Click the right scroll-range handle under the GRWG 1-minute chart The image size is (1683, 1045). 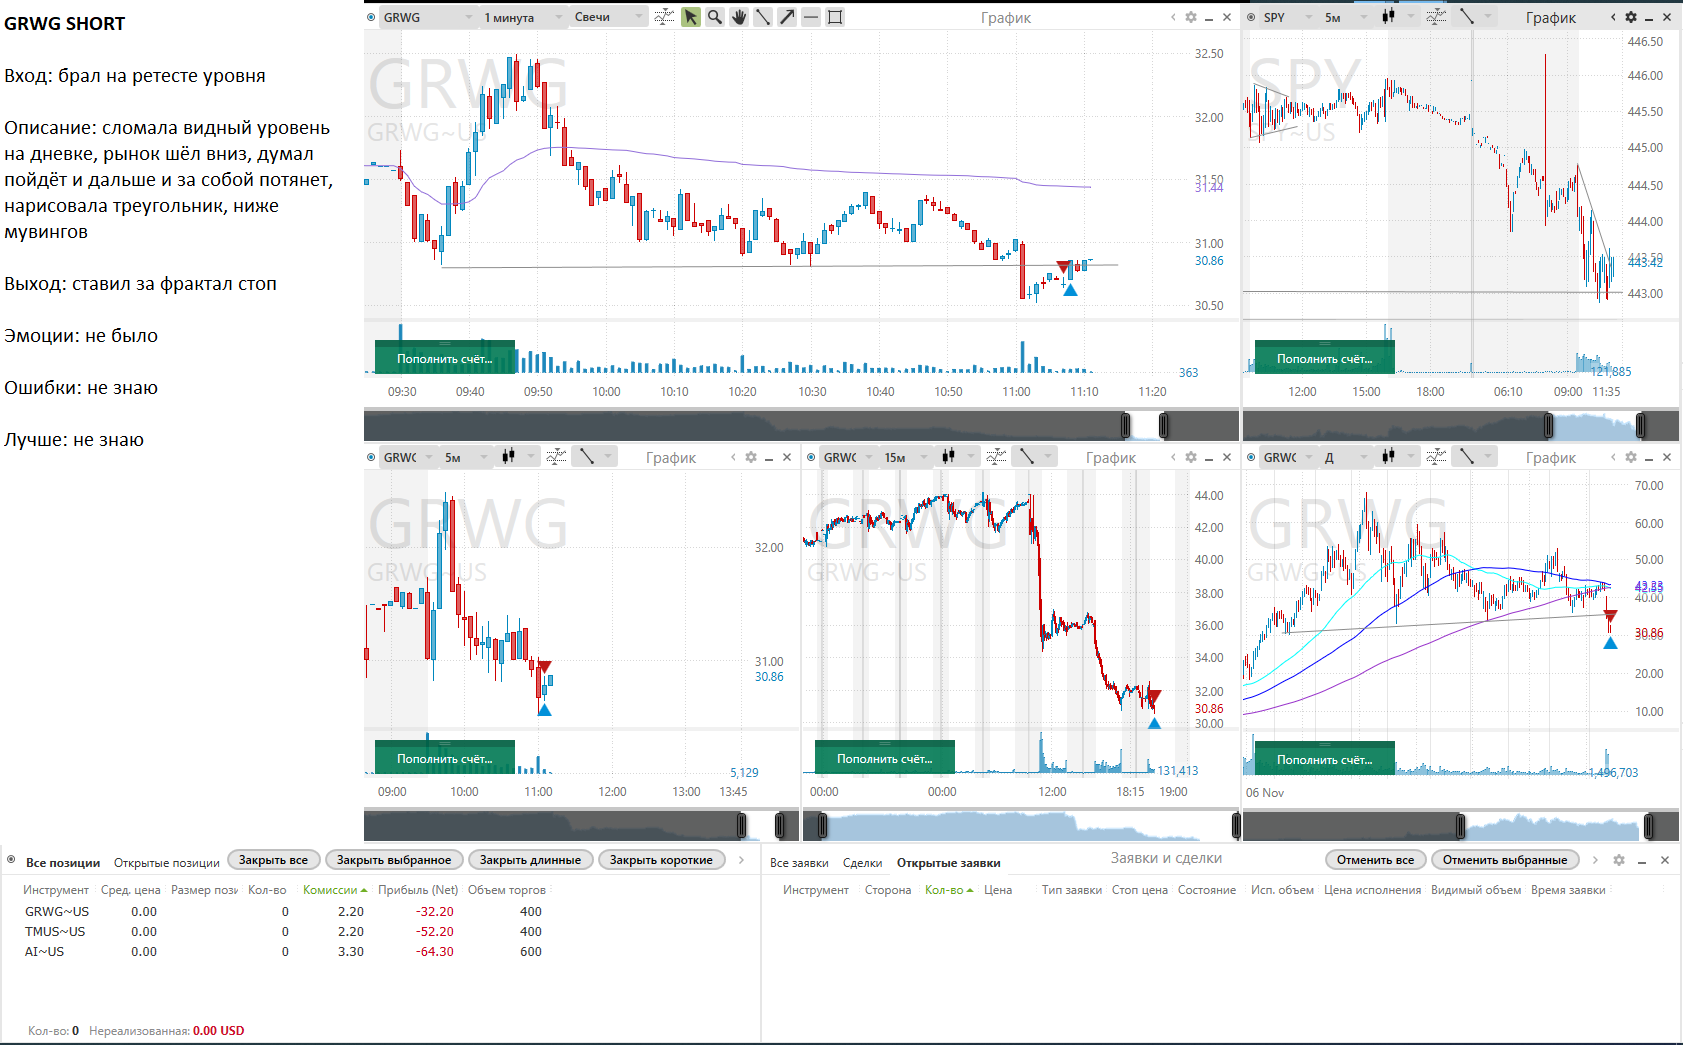click(x=1163, y=426)
